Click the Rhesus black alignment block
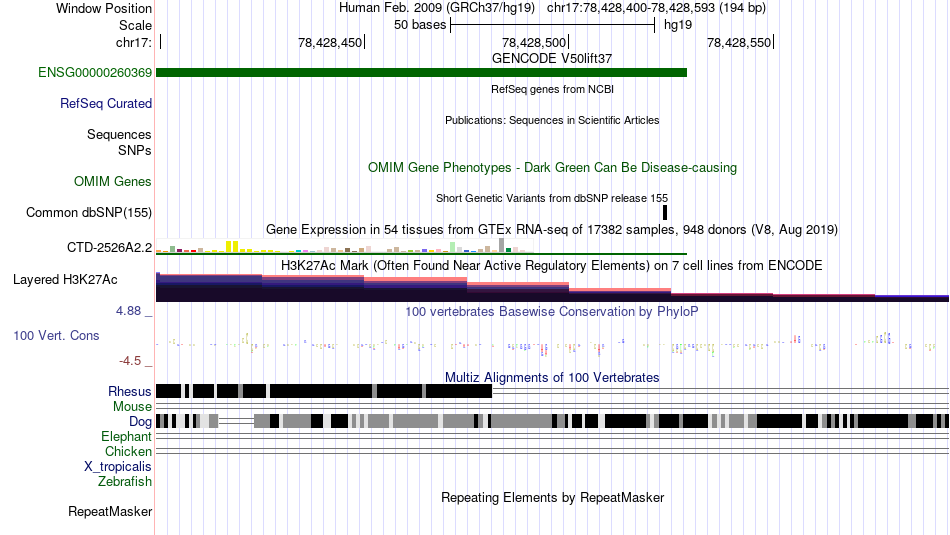Screen dimensions: 950x535 [x=324, y=391]
